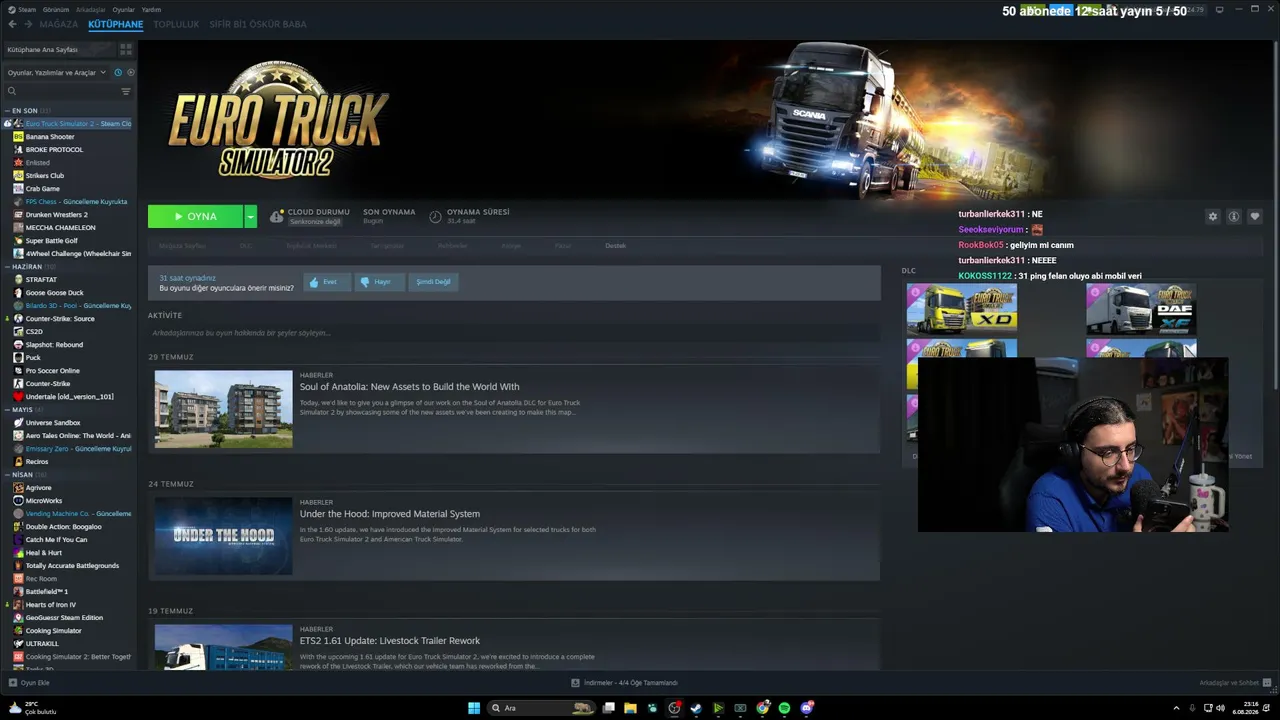1280x720 pixels.
Task: Switch to the TOPLULUK tab
Action: [176, 24]
